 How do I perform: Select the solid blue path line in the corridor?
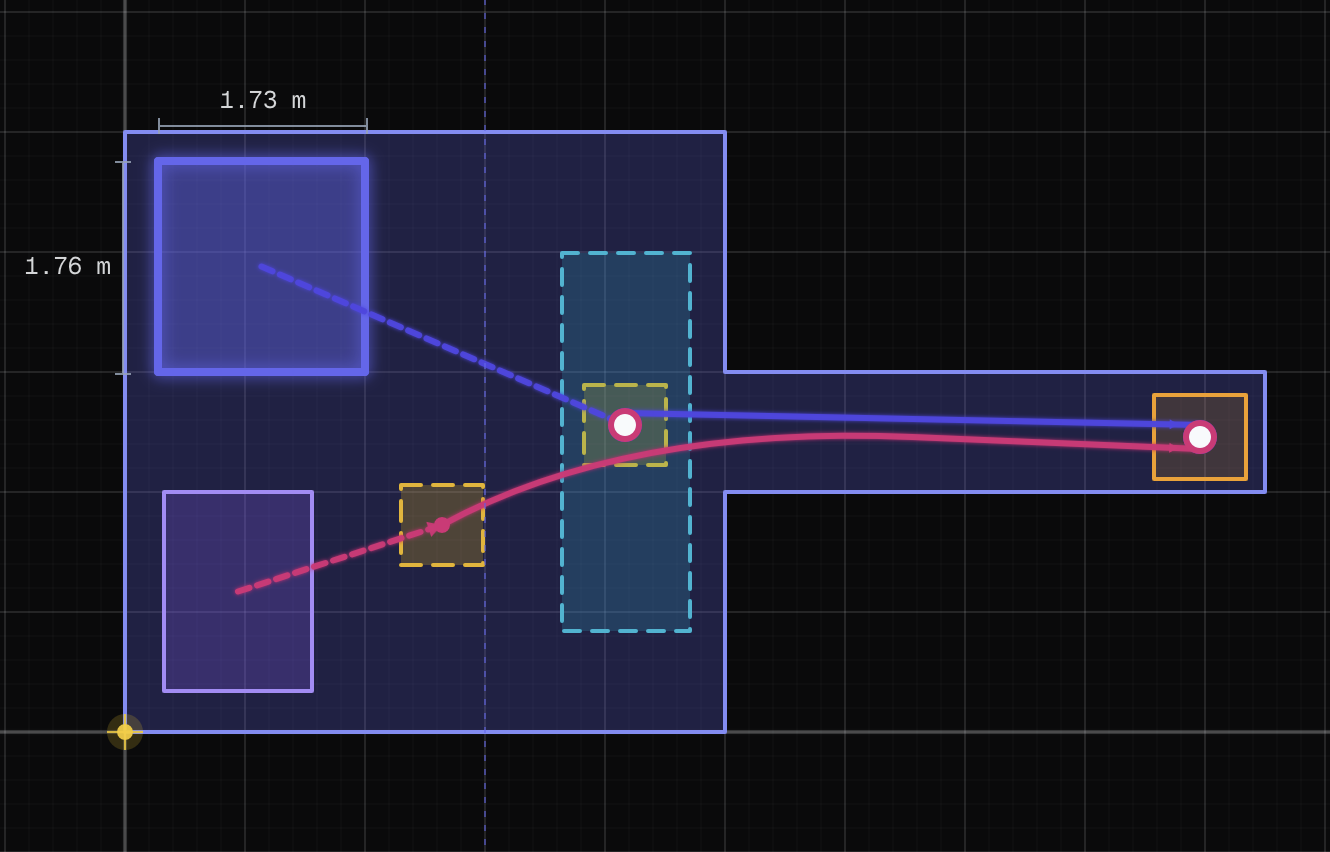click(x=910, y=418)
